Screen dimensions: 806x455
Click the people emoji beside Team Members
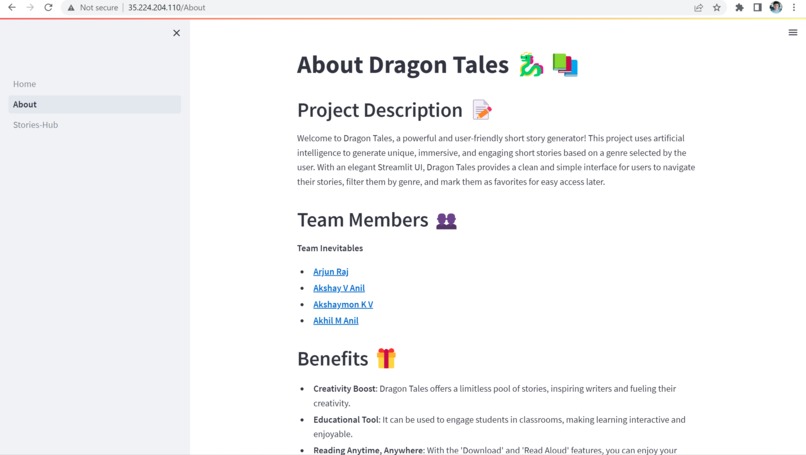click(x=446, y=221)
